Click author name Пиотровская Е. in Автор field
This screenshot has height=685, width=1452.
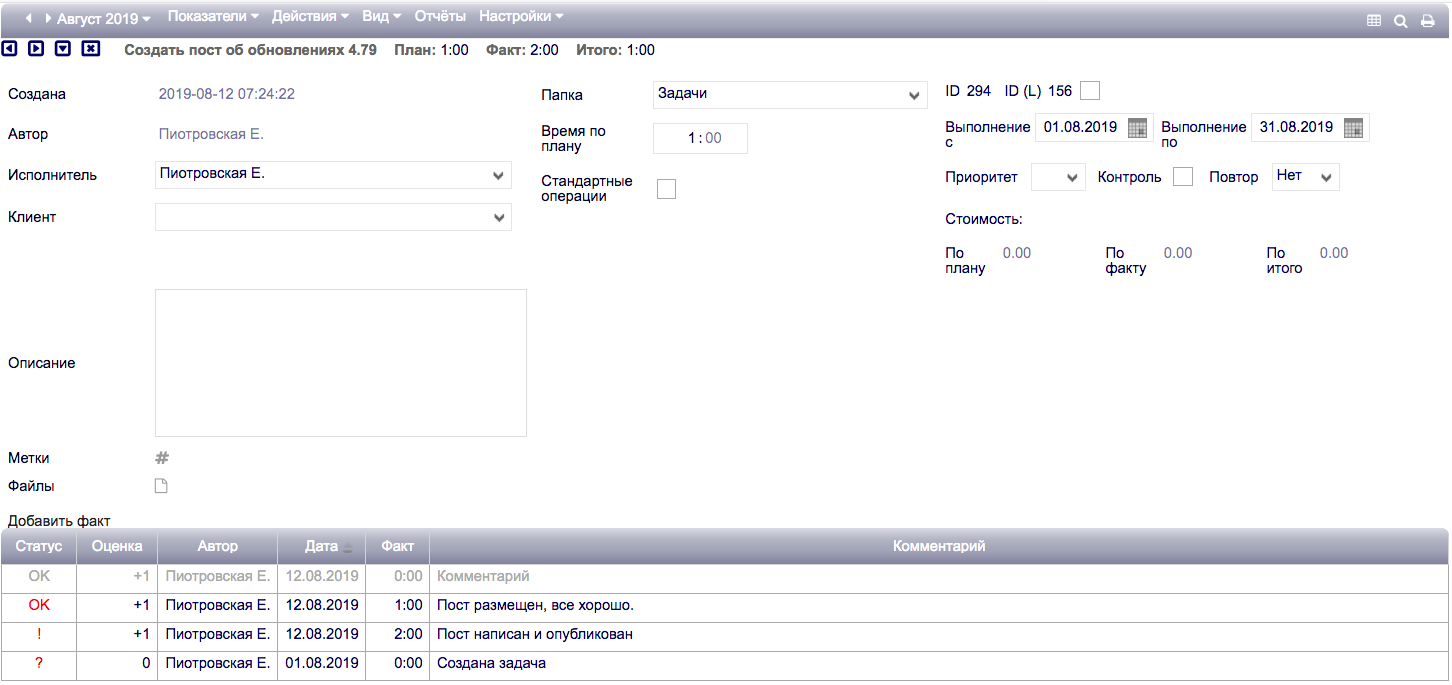click(211, 134)
